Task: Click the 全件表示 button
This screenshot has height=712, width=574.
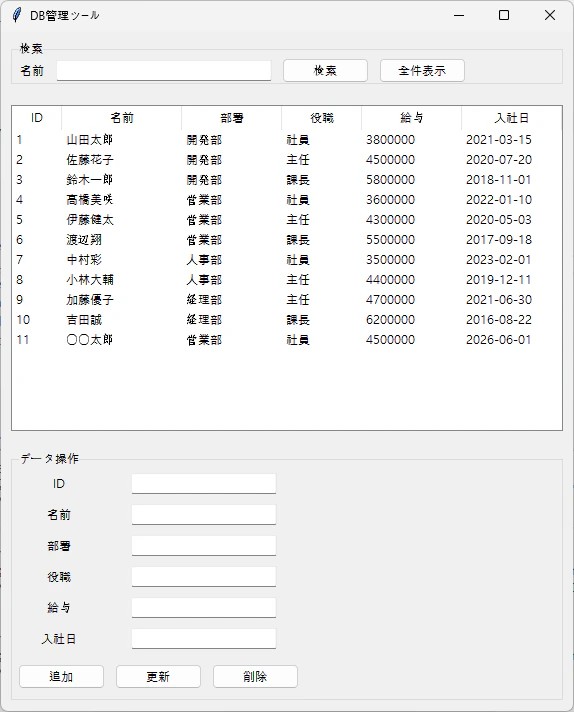Action: (422, 70)
